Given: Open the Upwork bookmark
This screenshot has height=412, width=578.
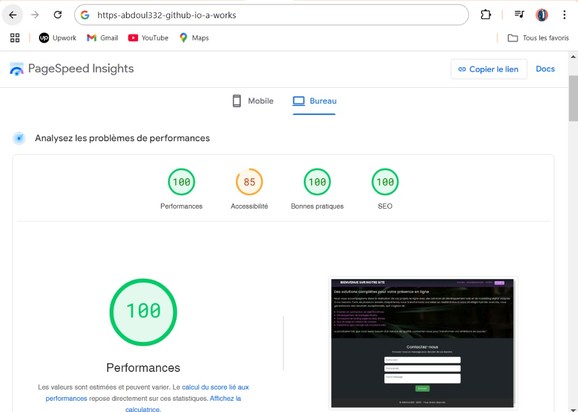Looking at the screenshot, I should (x=58, y=38).
